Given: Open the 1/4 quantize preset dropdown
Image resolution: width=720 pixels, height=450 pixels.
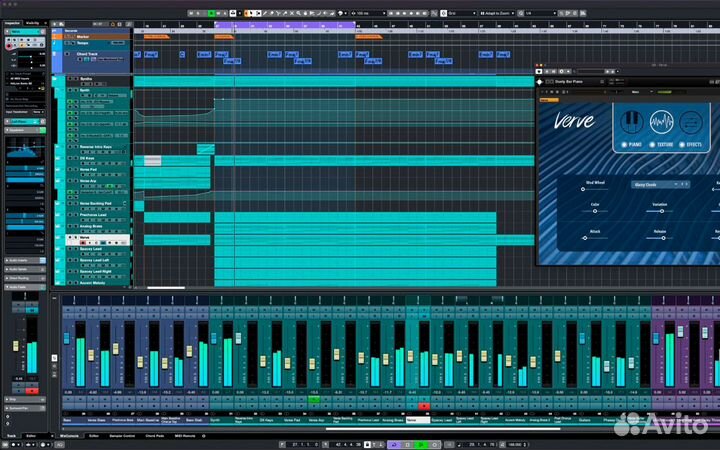Looking at the screenshot, I should point(541,13).
